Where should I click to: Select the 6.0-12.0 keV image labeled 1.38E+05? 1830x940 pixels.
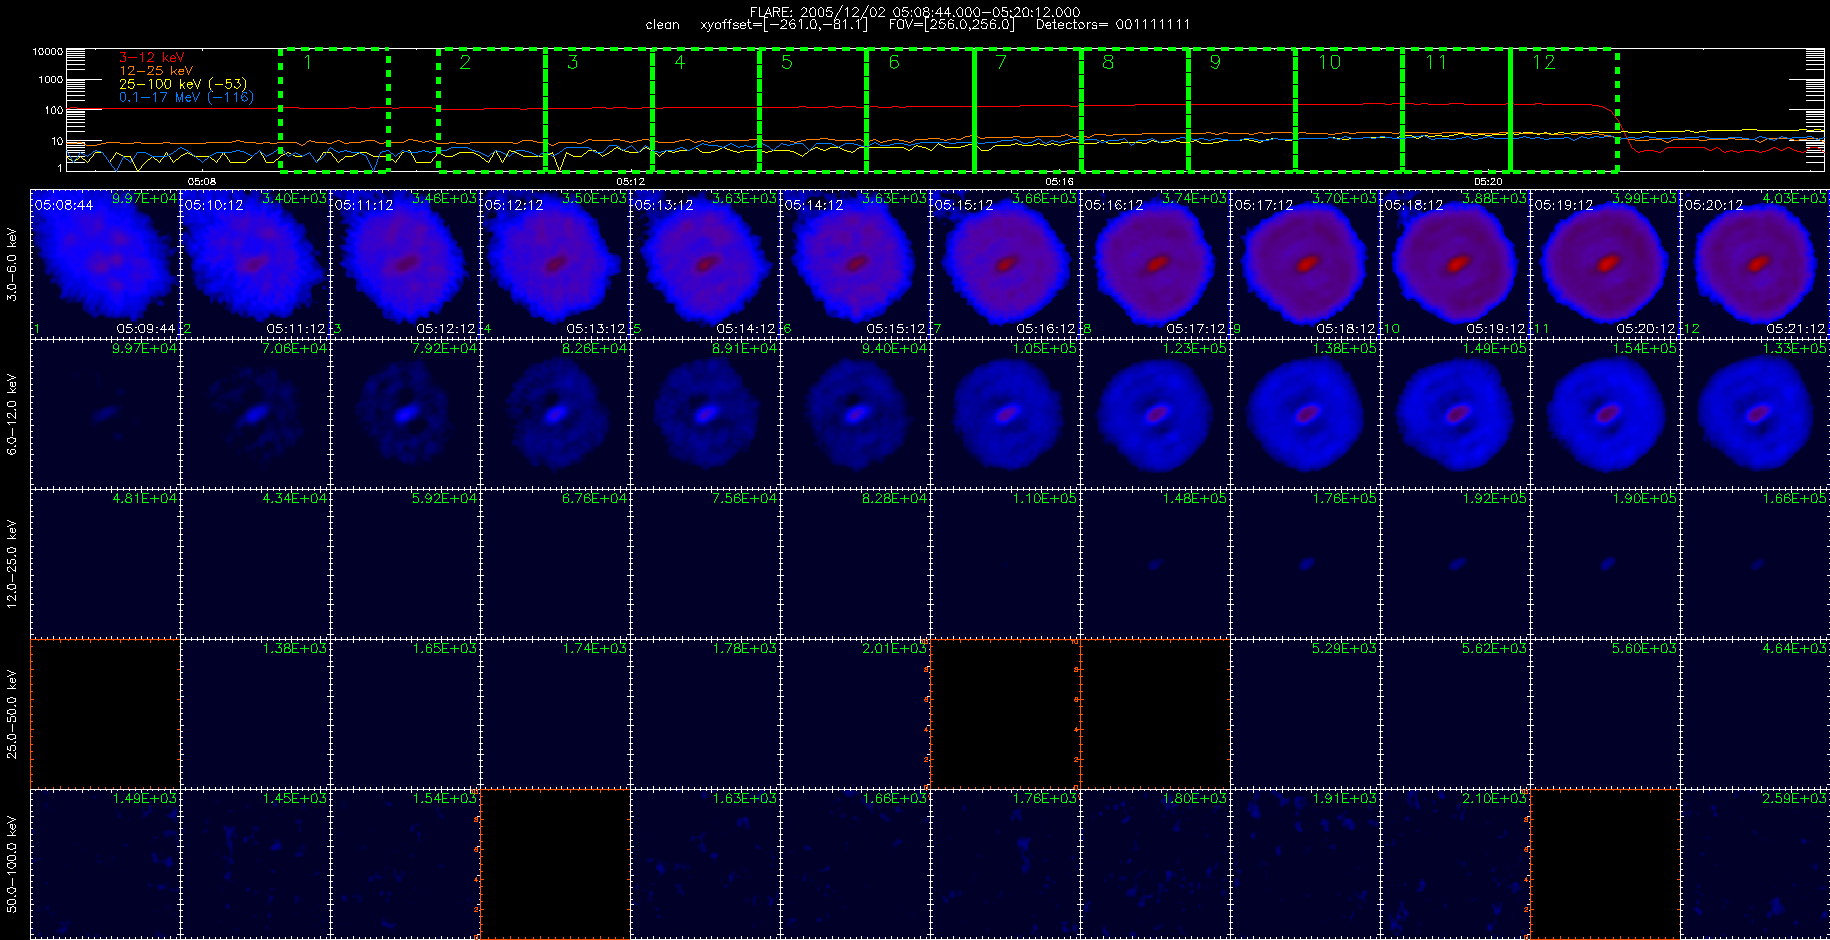[x=1305, y=414]
